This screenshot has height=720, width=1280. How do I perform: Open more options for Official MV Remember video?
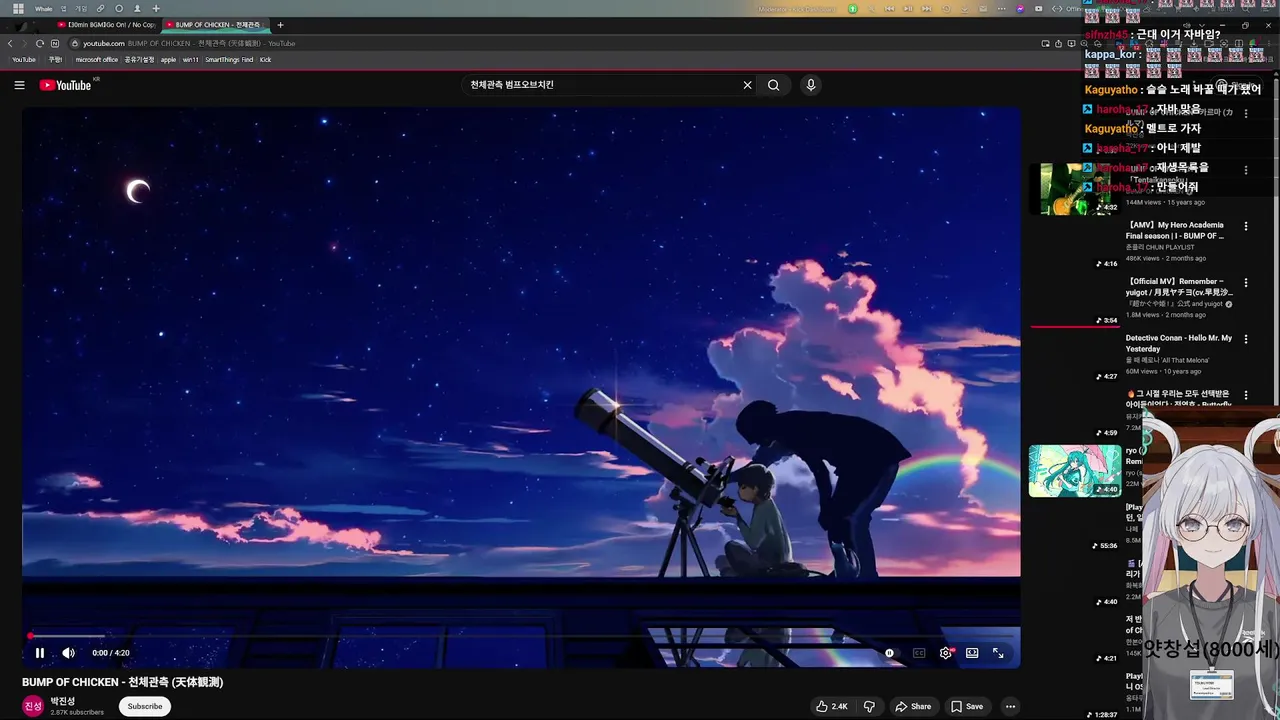coord(1246,282)
